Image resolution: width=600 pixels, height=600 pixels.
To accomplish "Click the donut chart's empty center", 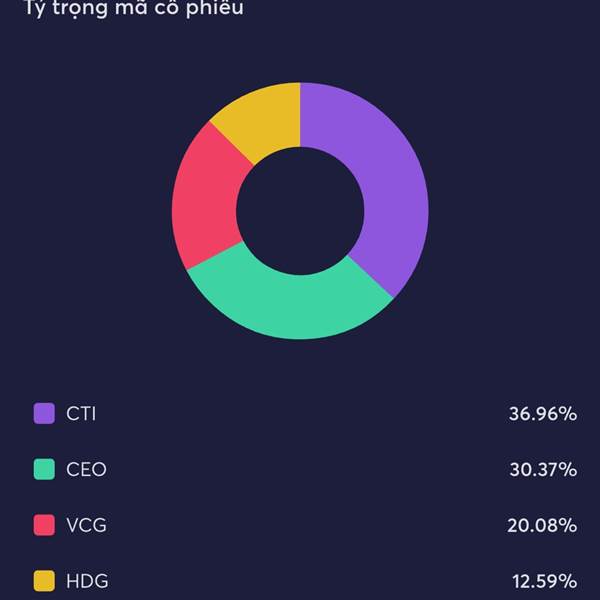I will point(300,211).
